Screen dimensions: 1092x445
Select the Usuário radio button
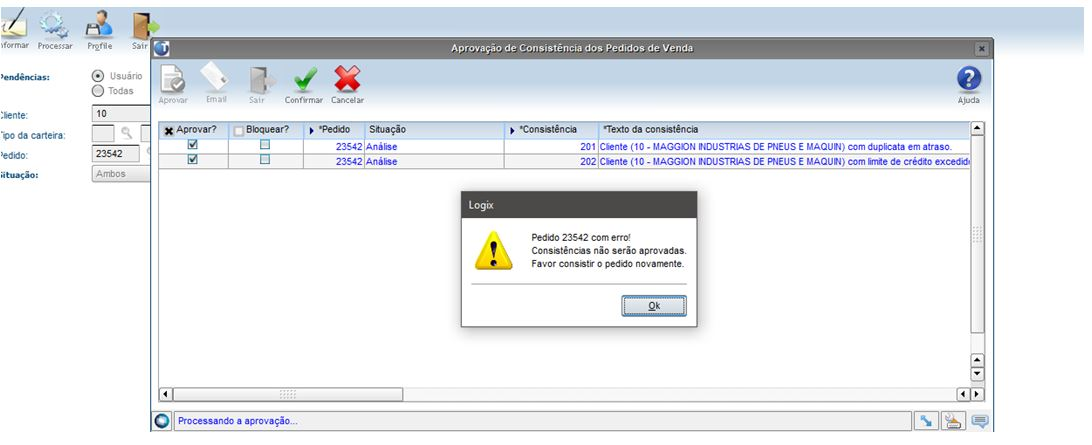coord(98,76)
